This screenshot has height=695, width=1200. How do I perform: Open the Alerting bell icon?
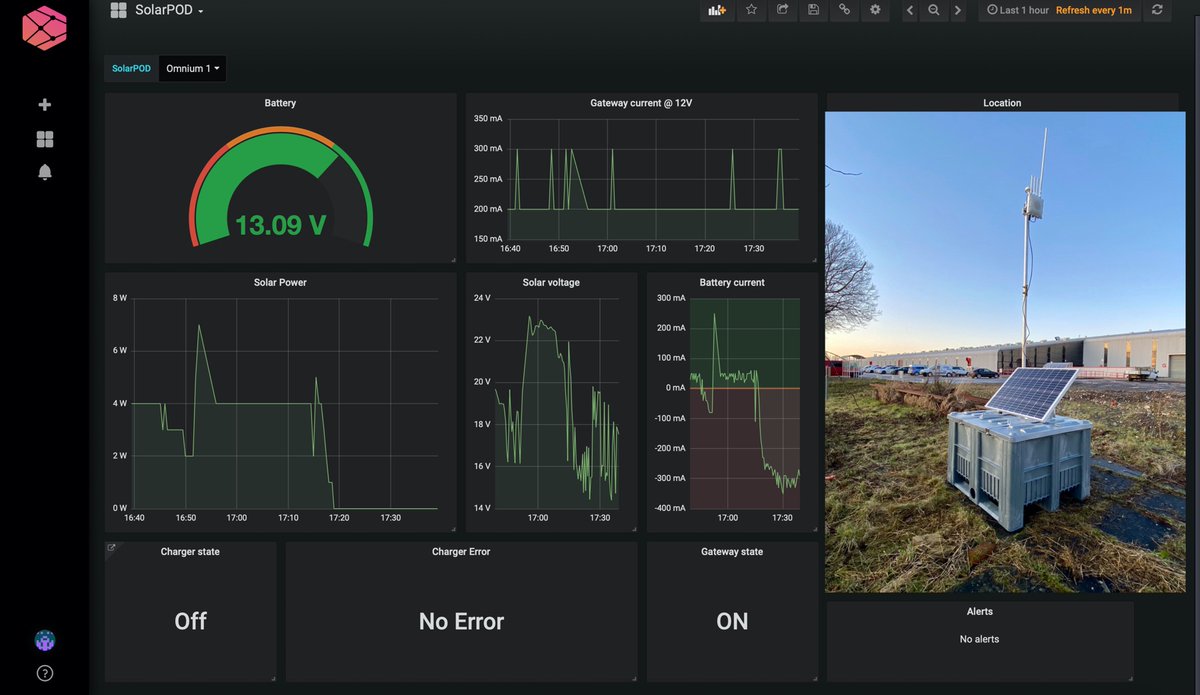(44, 173)
